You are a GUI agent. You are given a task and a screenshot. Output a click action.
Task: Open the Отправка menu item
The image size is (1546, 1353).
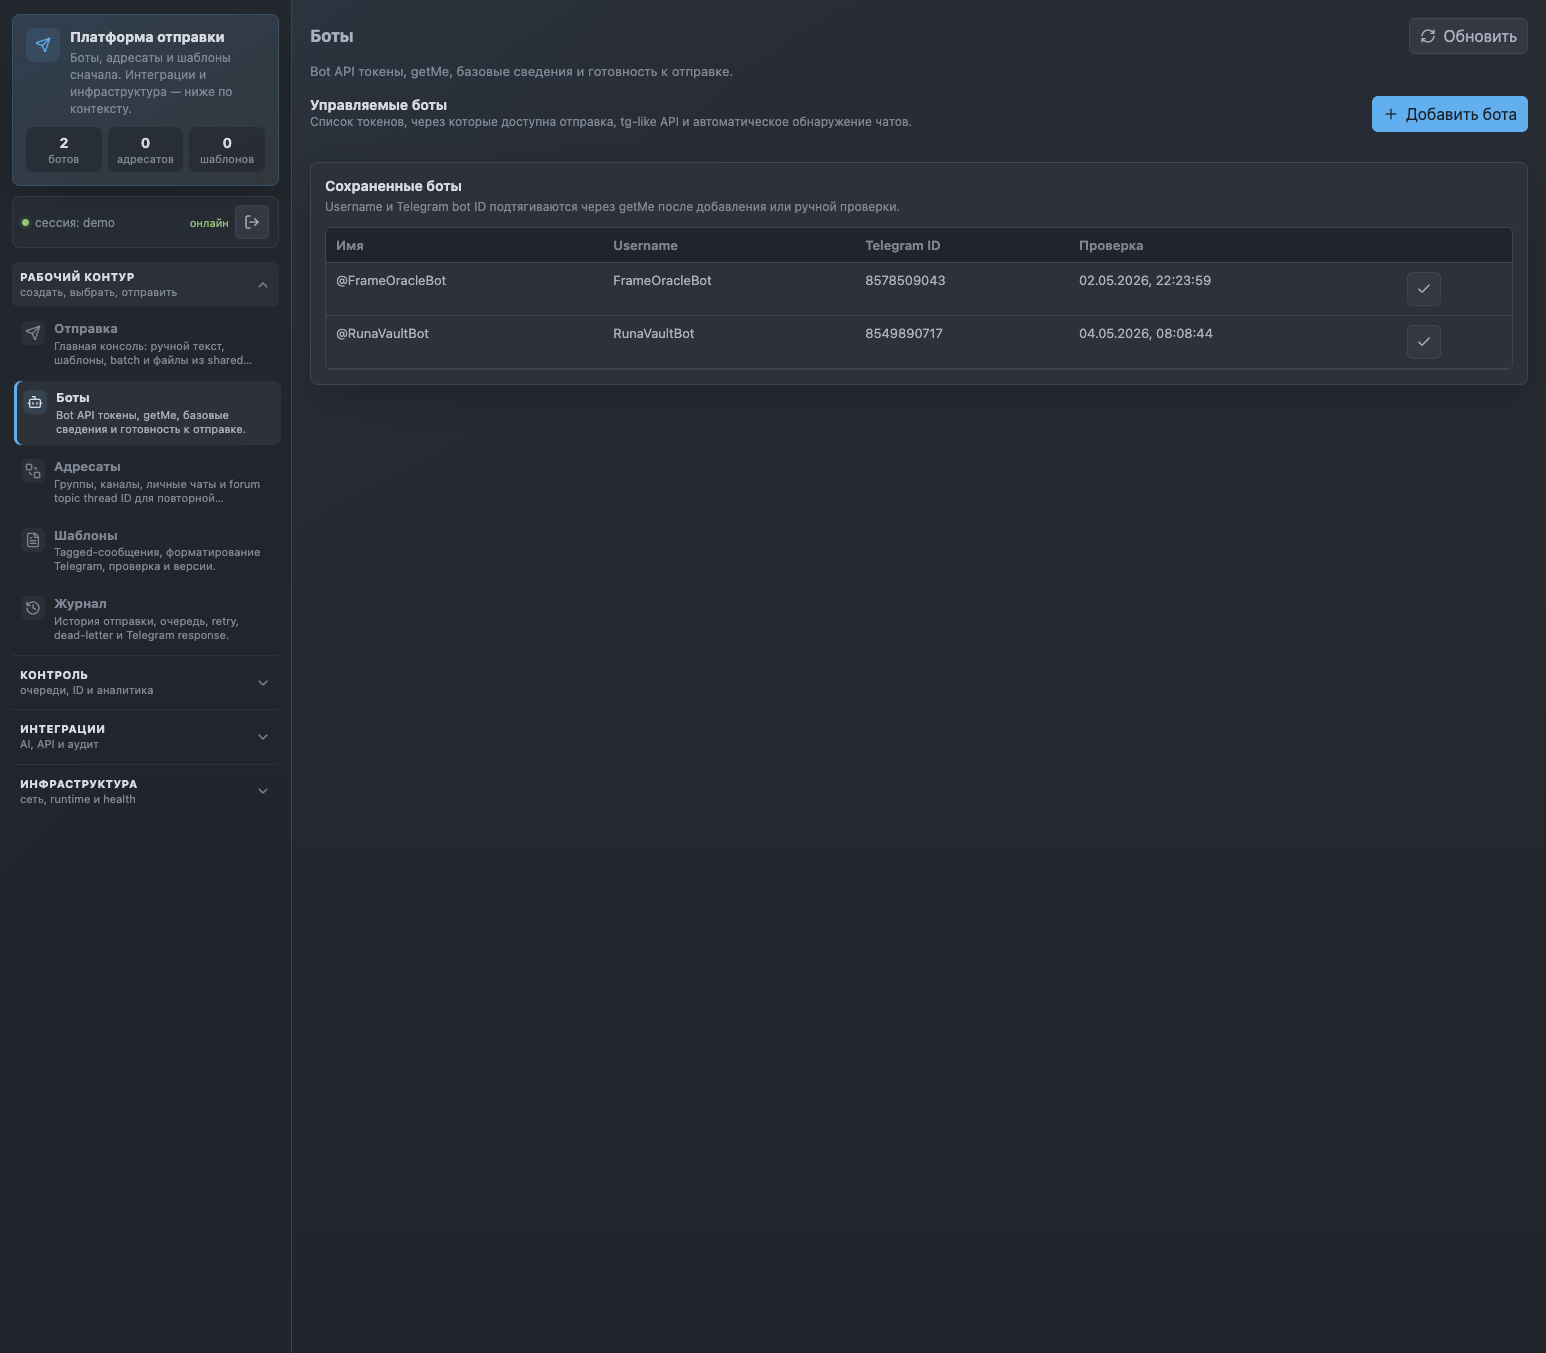(x=147, y=344)
